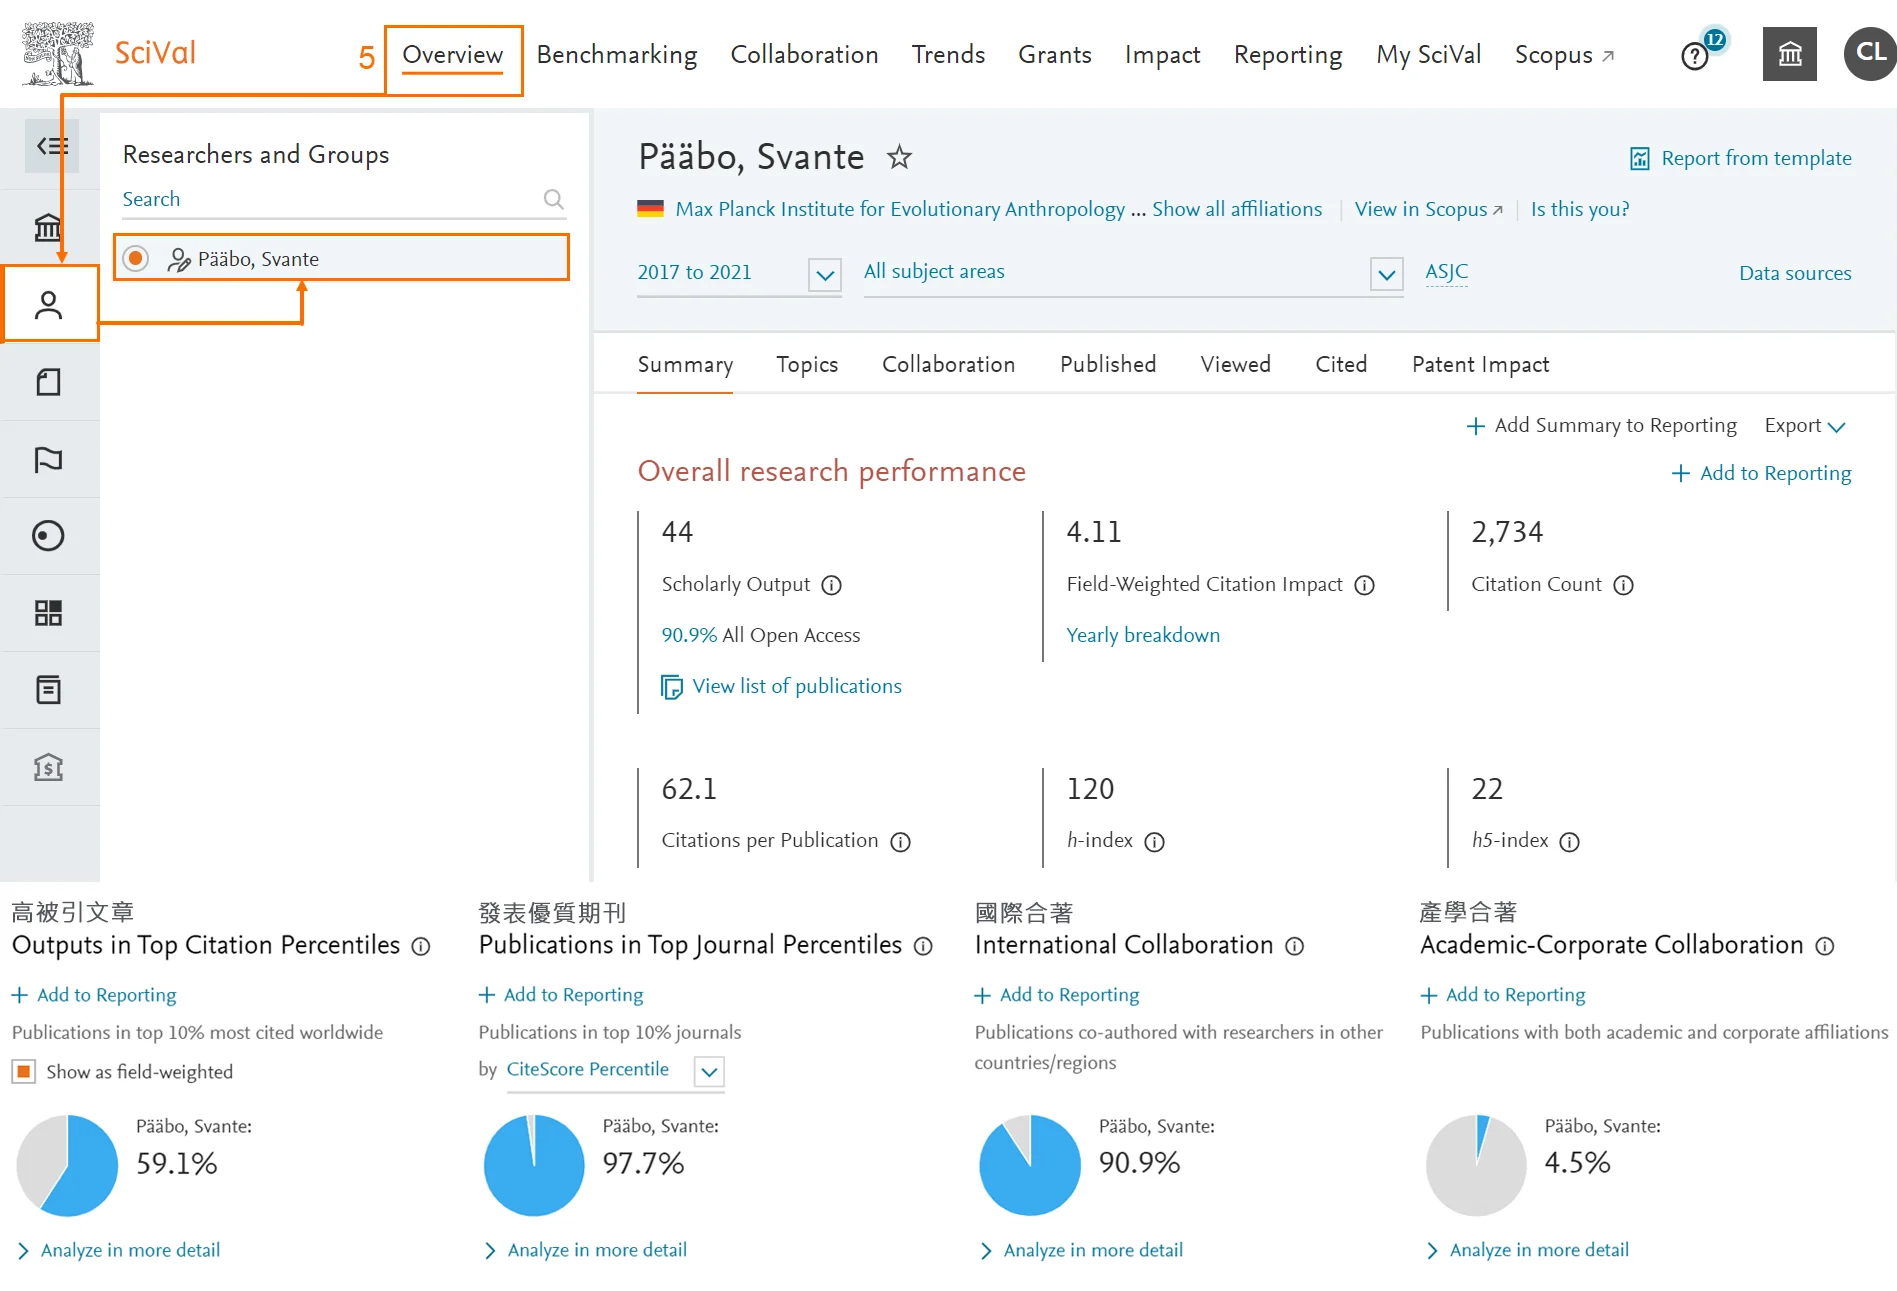
Task: Select the Researchers sidebar icon
Action: (x=50, y=303)
